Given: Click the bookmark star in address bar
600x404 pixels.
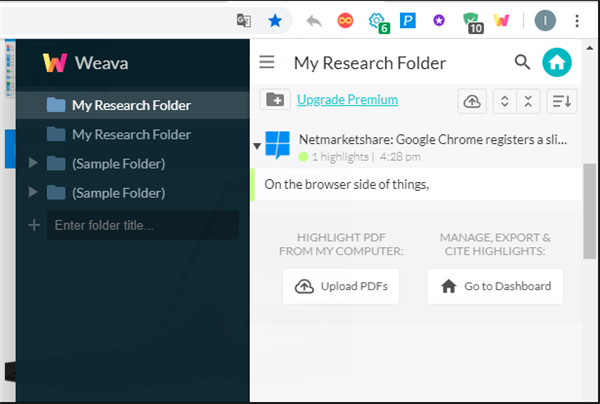Looking at the screenshot, I should pos(274,20).
